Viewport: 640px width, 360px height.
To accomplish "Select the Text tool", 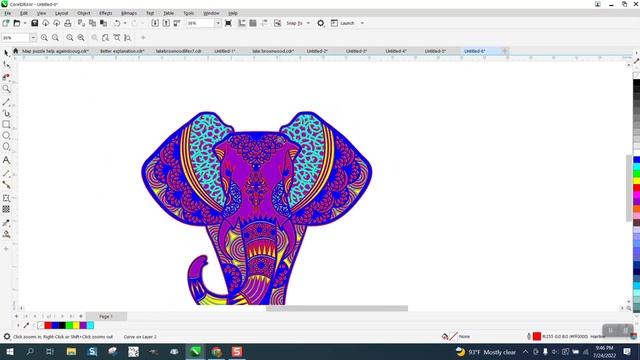I will point(6,160).
